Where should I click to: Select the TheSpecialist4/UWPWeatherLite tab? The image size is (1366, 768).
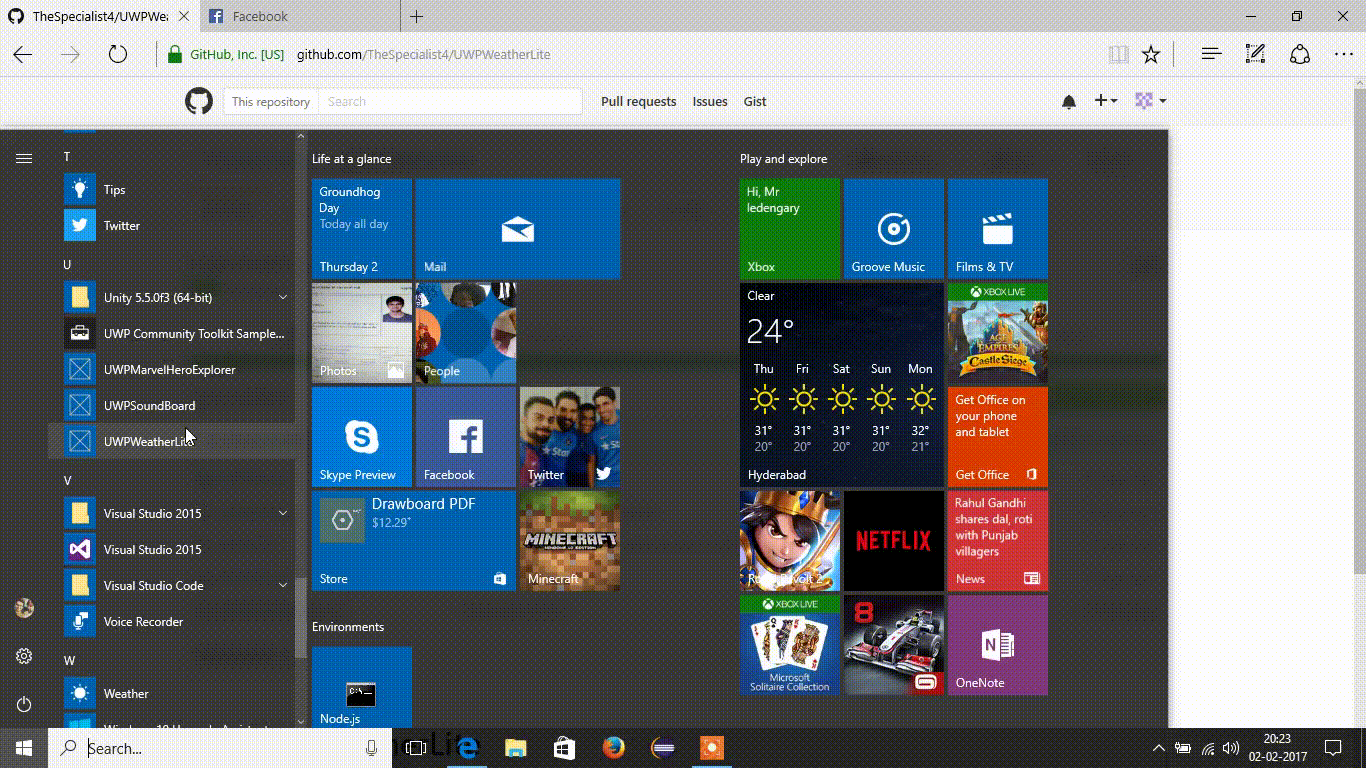coord(98,17)
